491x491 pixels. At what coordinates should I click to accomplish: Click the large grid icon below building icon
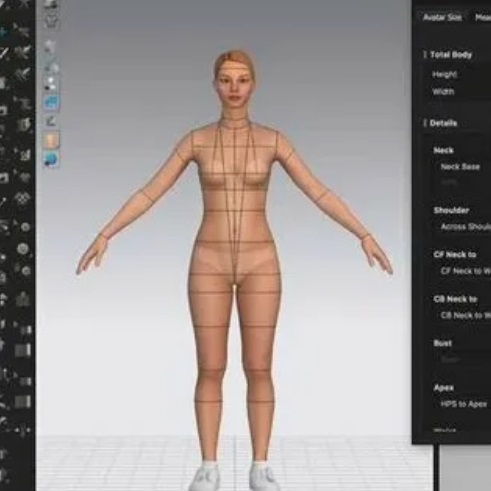point(23,350)
